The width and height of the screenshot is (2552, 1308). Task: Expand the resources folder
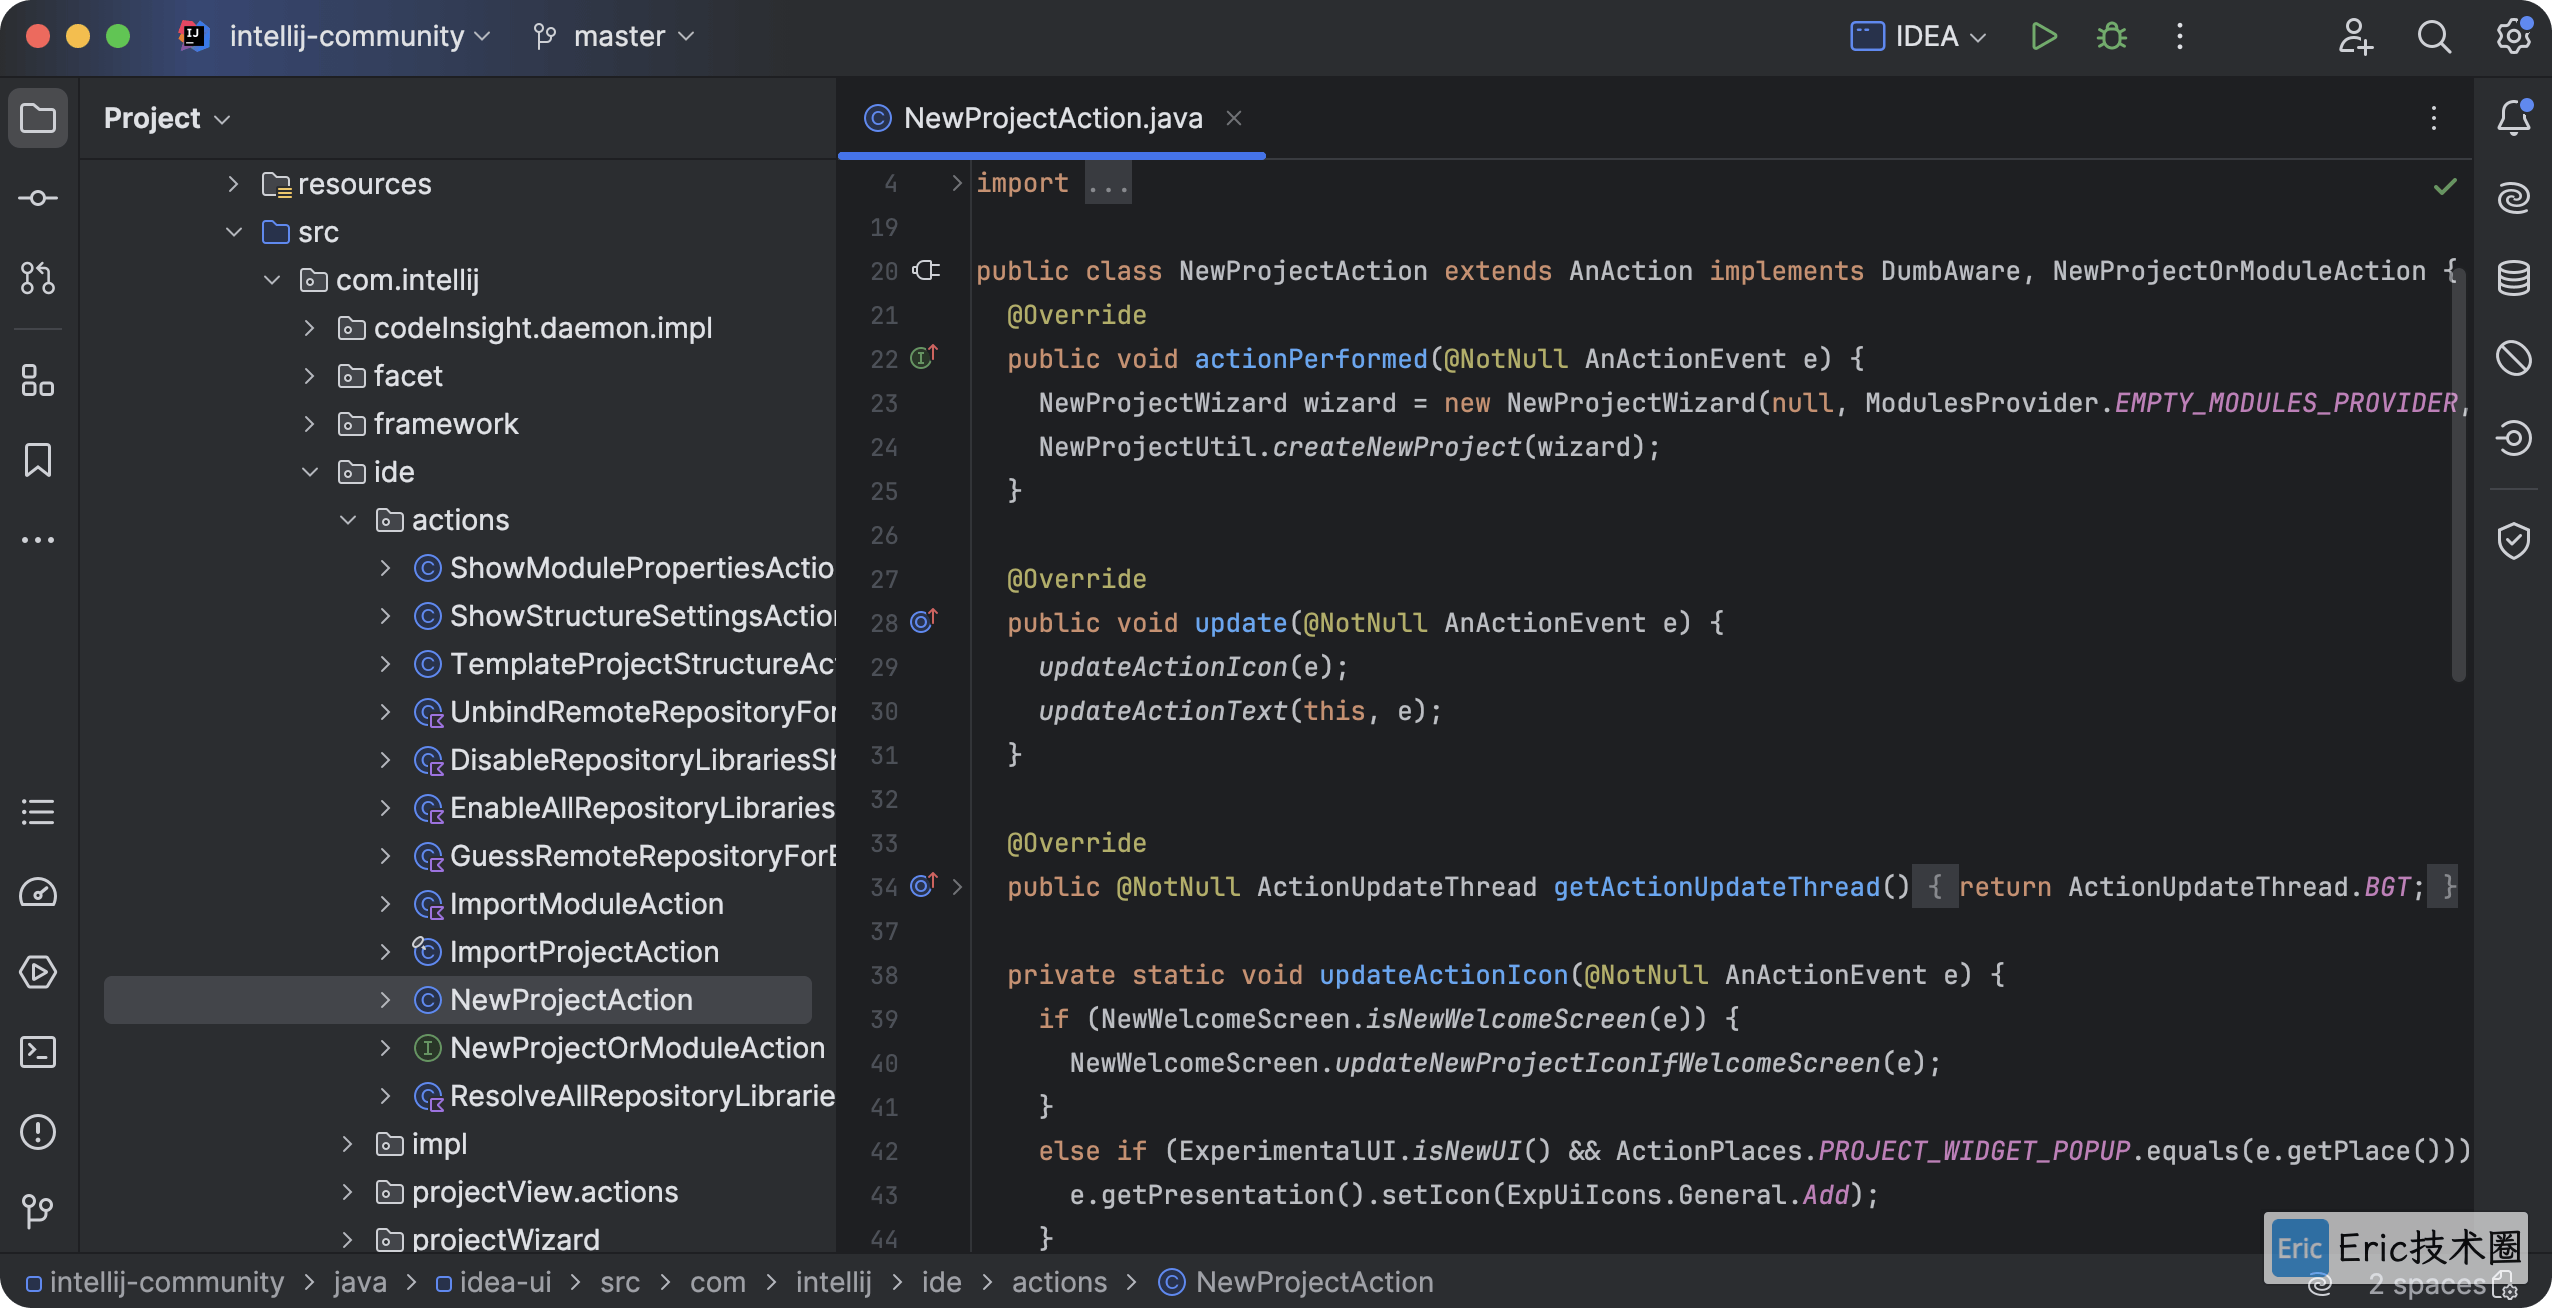pyautogui.click(x=233, y=184)
